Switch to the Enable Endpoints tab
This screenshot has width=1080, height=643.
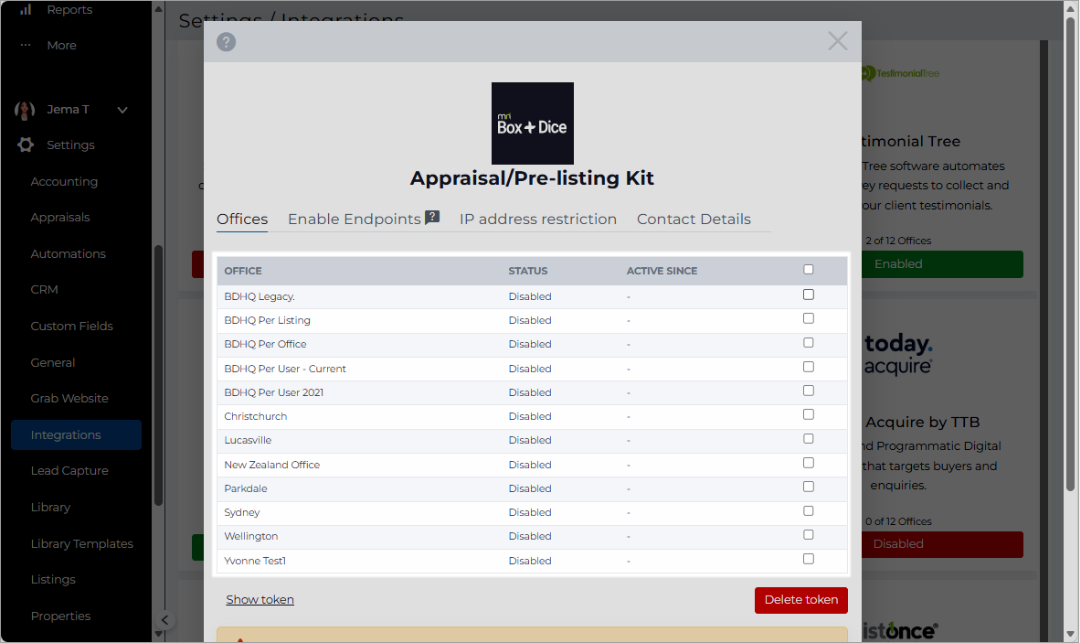[x=354, y=219]
